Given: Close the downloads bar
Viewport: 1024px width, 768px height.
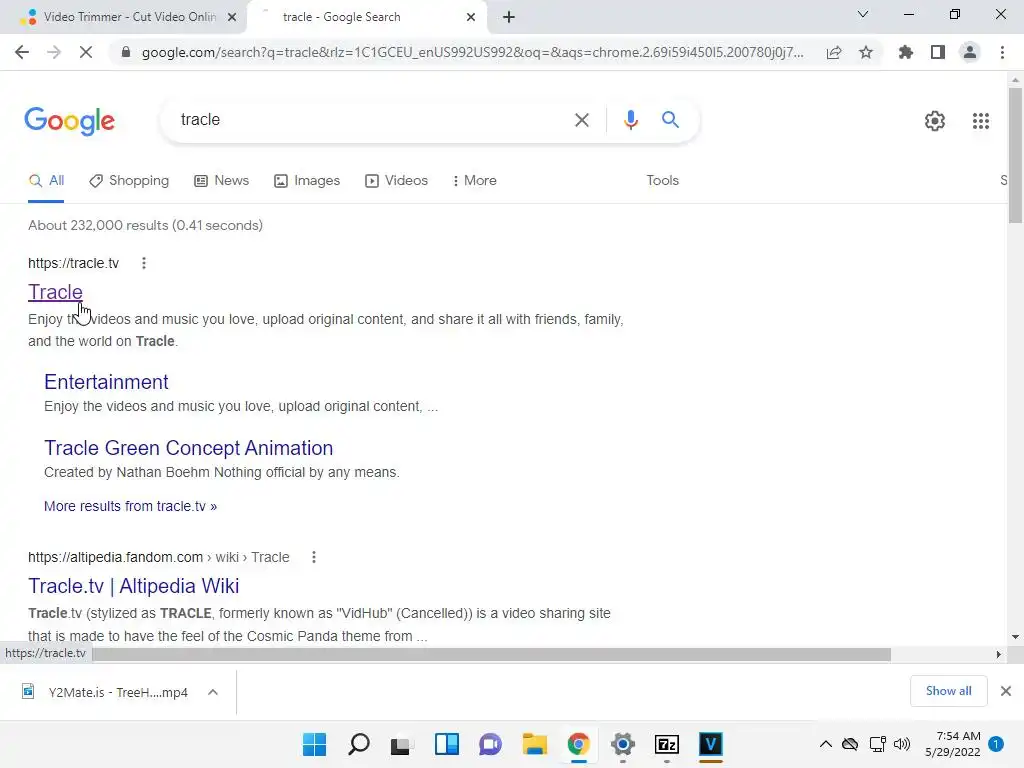Looking at the screenshot, I should pyautogui.click(x=1006, y=691).
